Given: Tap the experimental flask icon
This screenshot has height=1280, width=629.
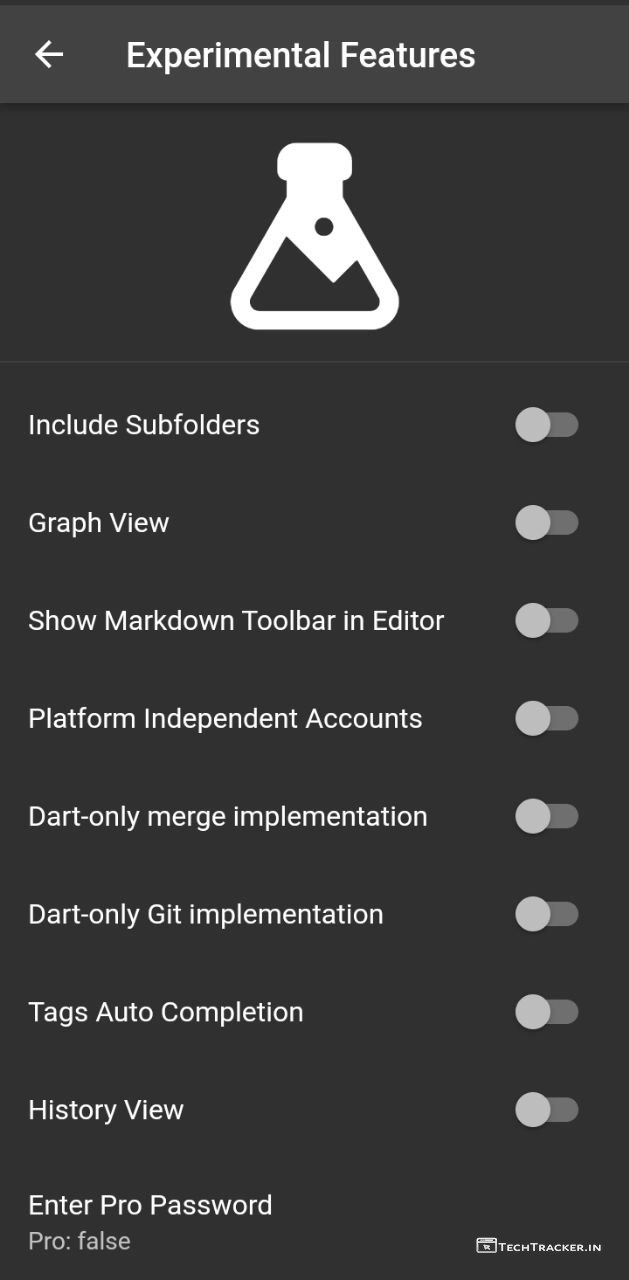Looking at the screenshot, I should coord(315,237).
